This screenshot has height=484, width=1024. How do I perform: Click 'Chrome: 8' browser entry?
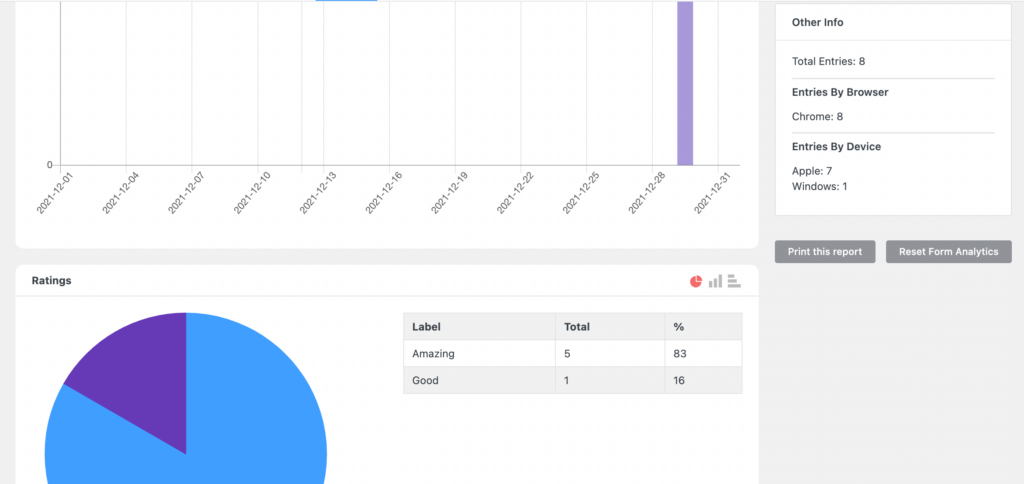(817, 117)
